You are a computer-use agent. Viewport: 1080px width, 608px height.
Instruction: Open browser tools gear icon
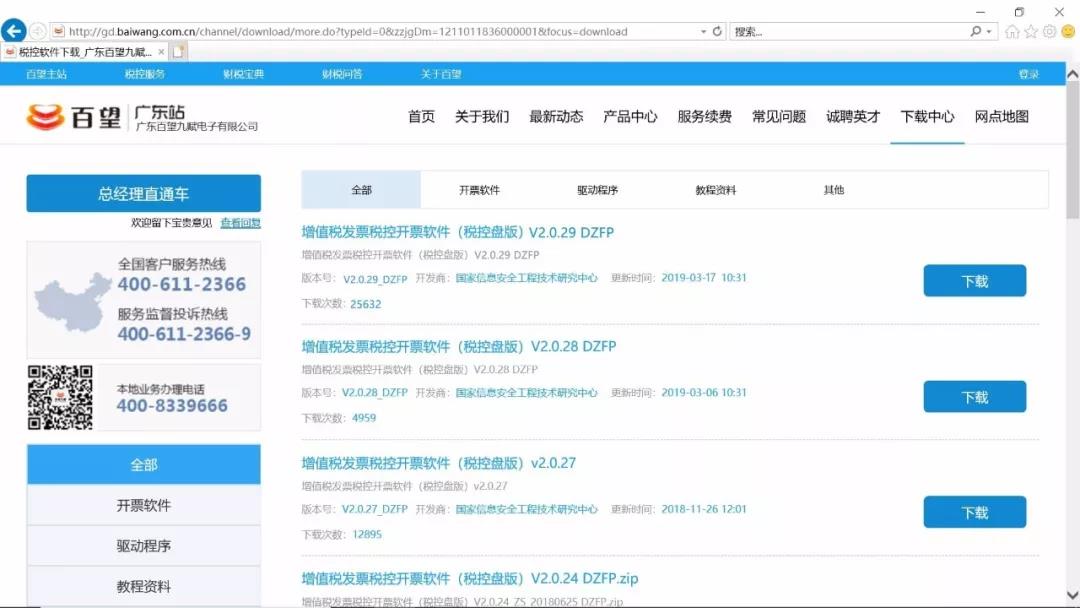point(1049,32)
